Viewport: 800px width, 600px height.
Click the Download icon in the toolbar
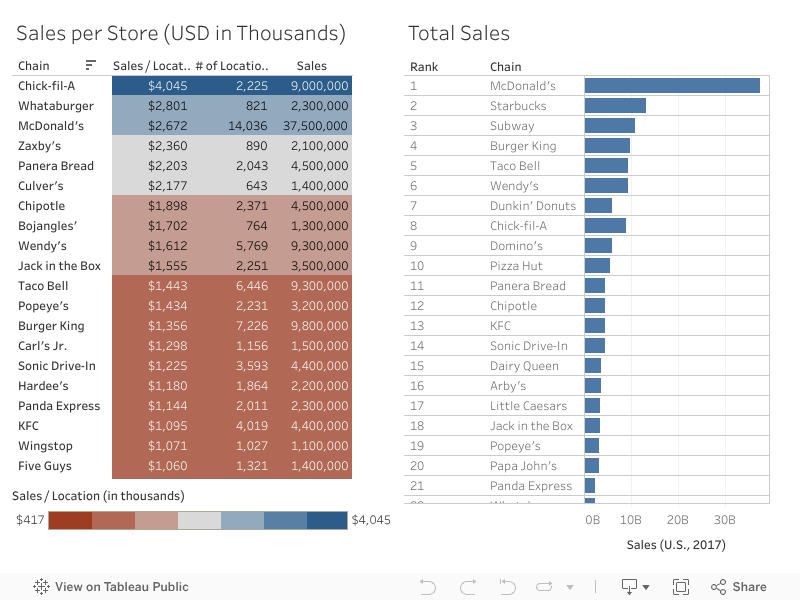tap(630, 587)
